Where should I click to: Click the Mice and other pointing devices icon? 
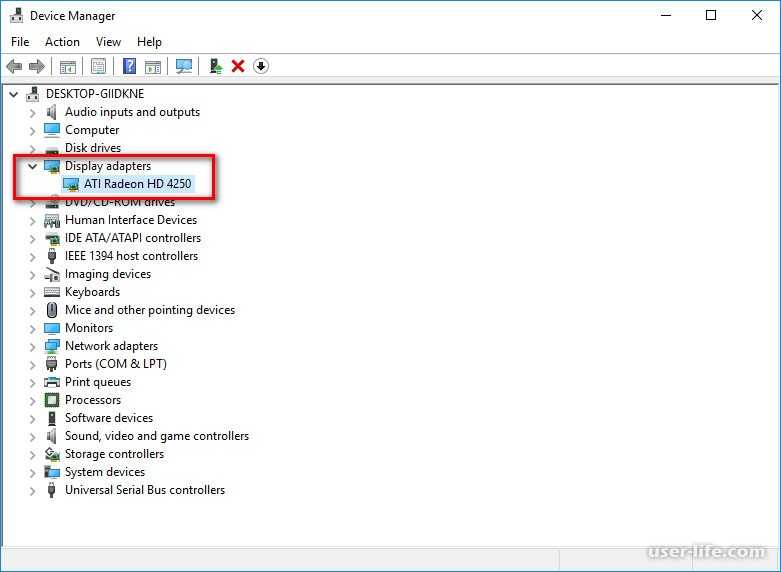tap(52, 310)
